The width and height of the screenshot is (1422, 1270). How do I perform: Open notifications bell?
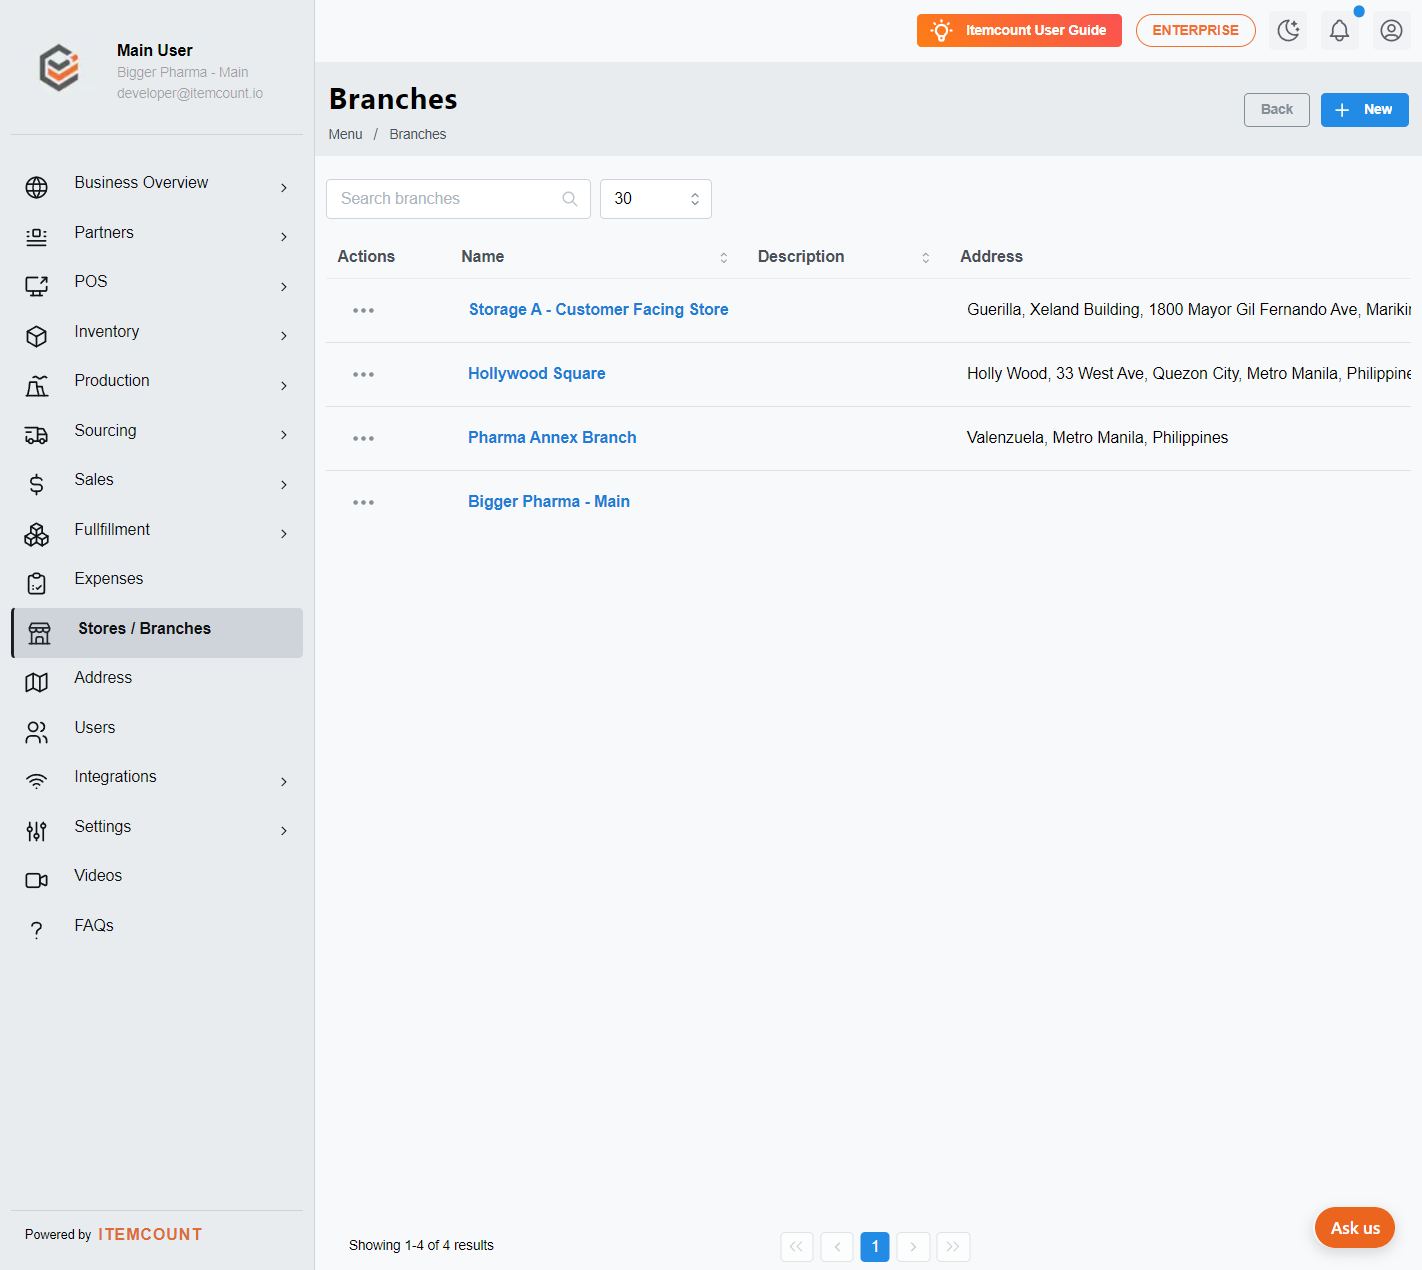pyautogui.click(x=1339, y=30)
